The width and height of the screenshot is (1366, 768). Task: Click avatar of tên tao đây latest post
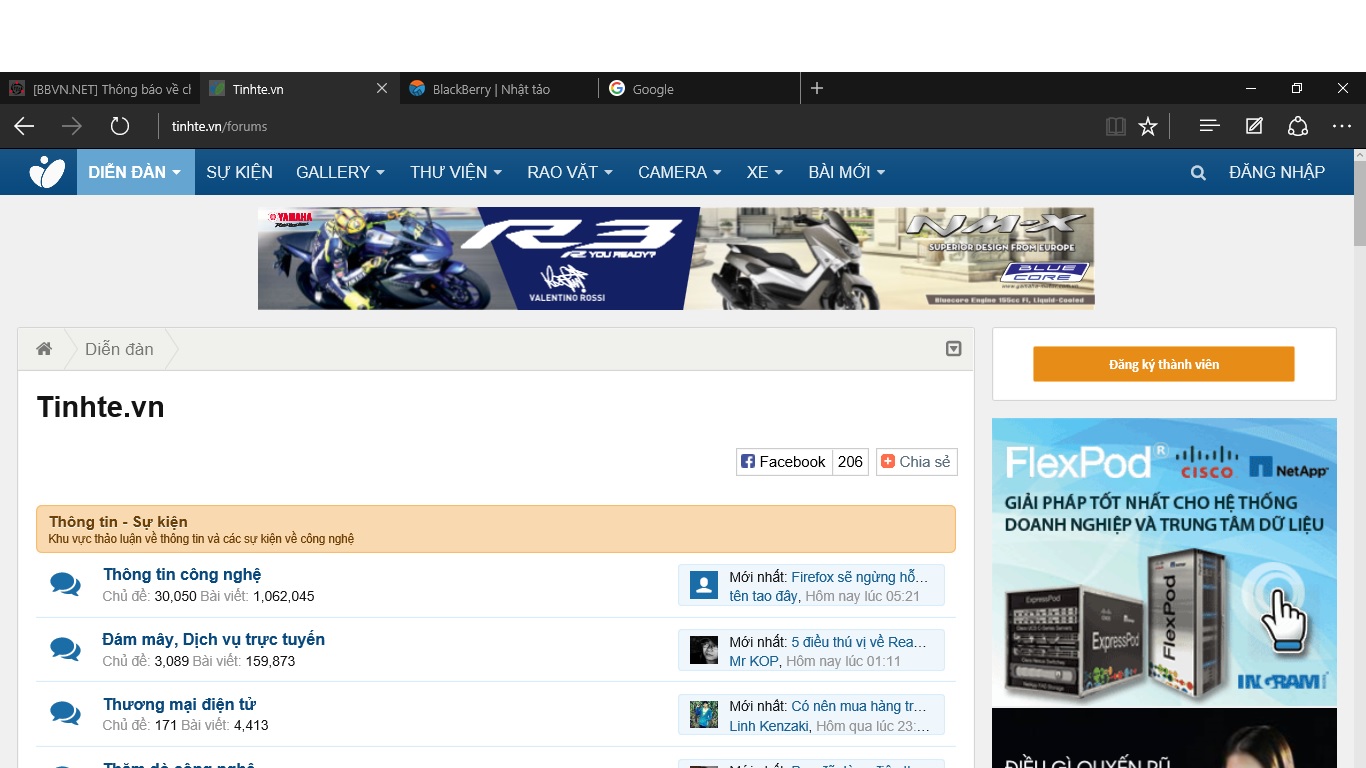pyautogui.click(x=704, y=585)
